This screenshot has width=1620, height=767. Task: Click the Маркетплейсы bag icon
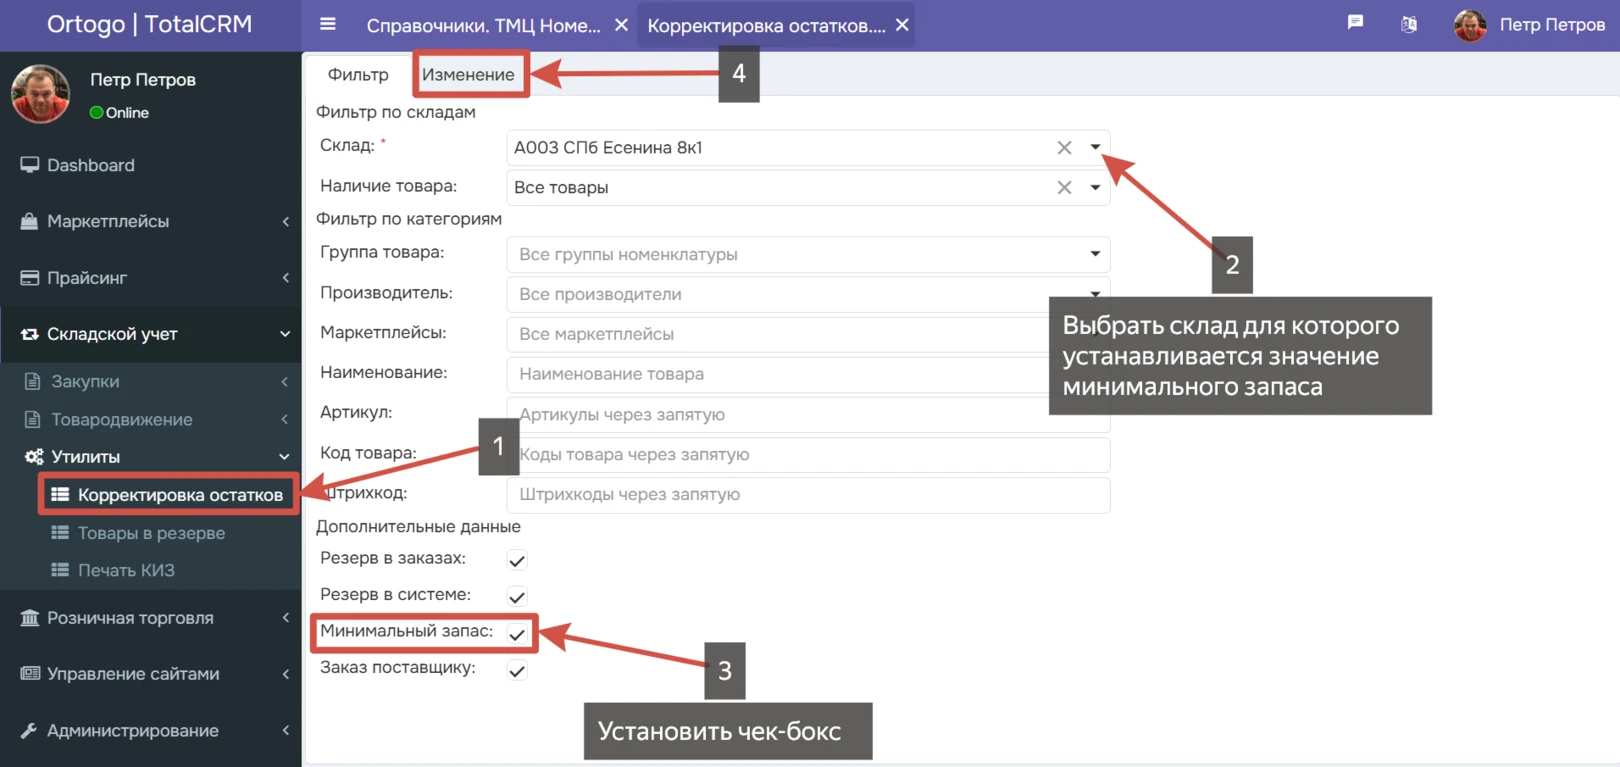tap(29, 221)
